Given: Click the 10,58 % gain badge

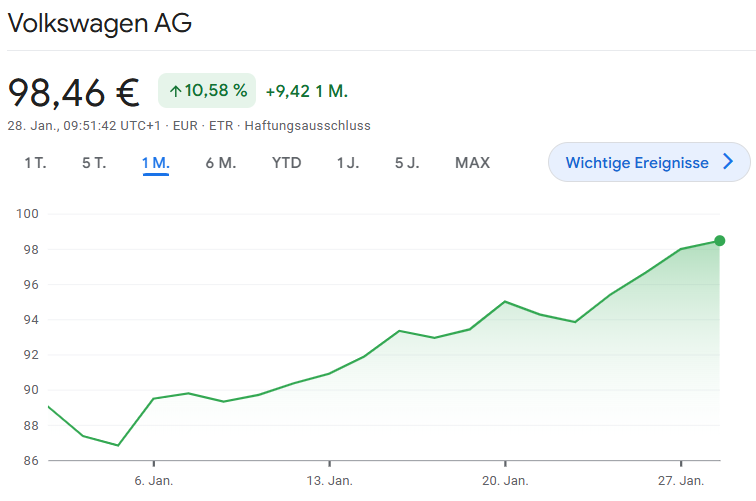Looking at the screenshot, I should [x=207, y=91].
